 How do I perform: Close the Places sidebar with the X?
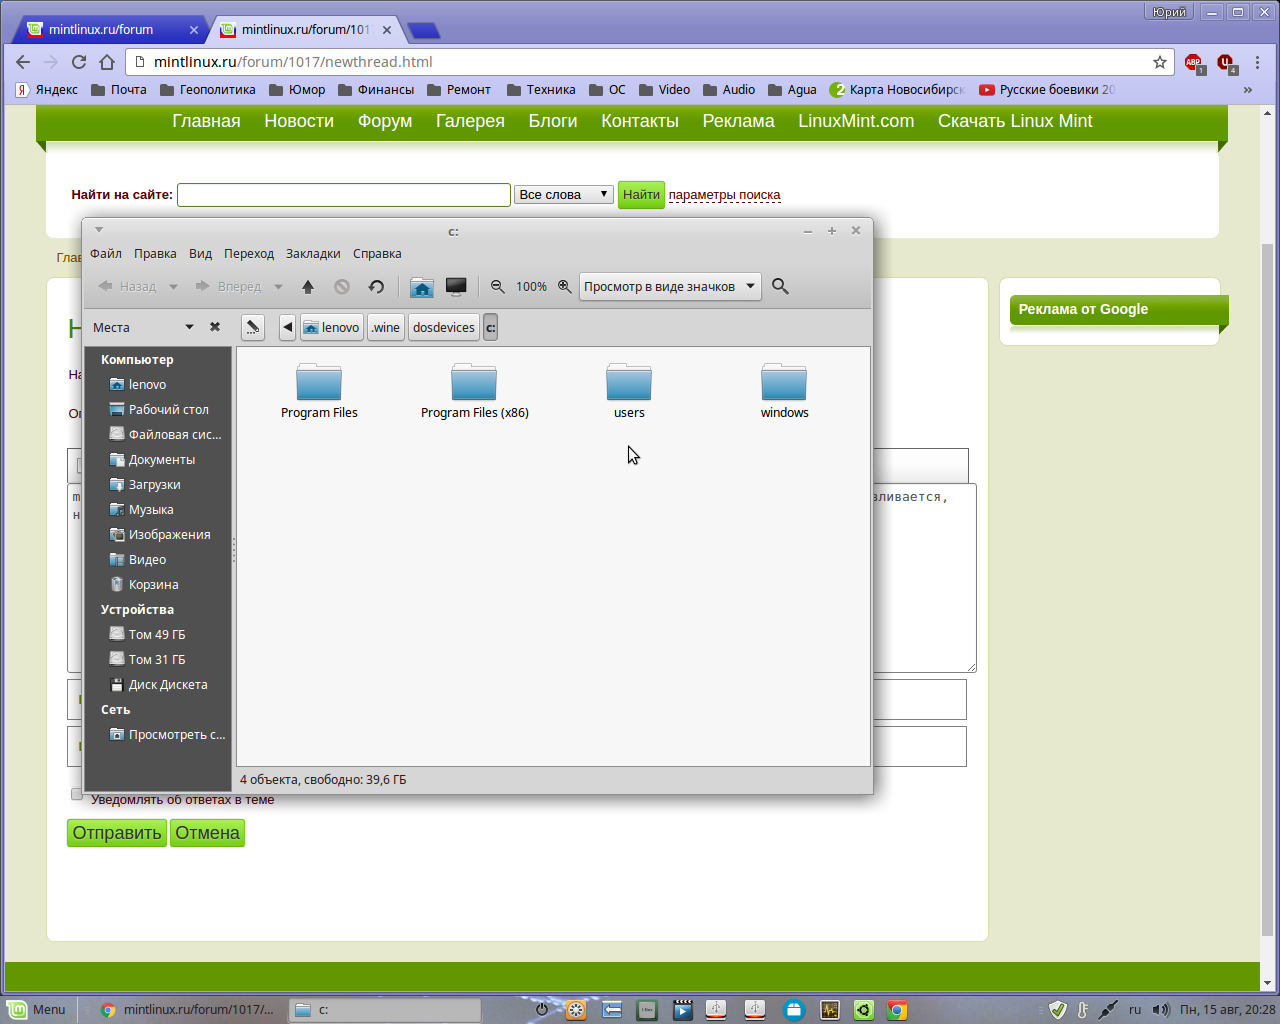pos(215,327)
